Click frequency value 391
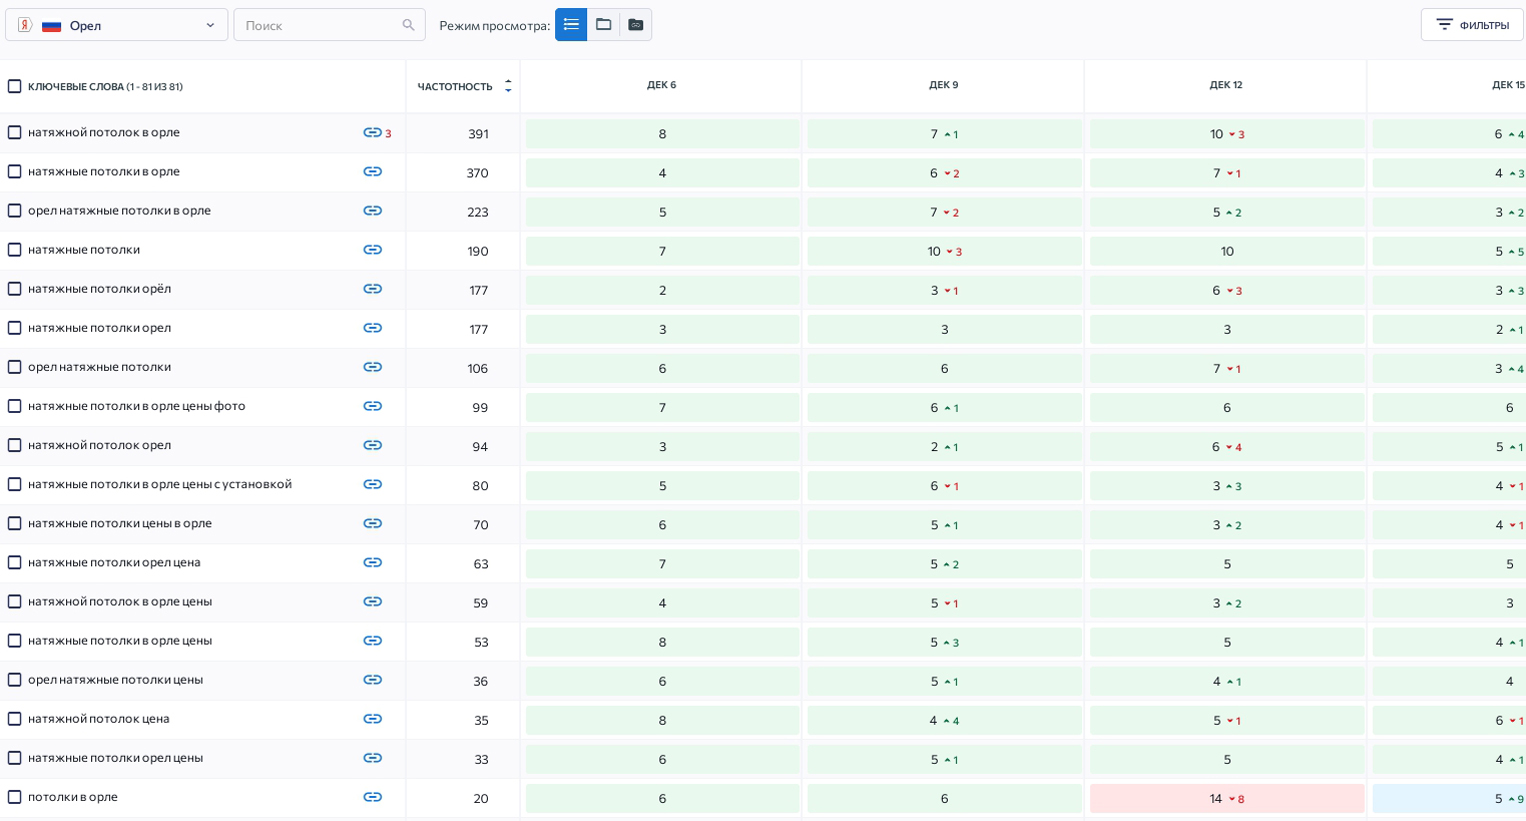Screen dimensions: 1526x821 pyautogui.click(x=478, y=133)
